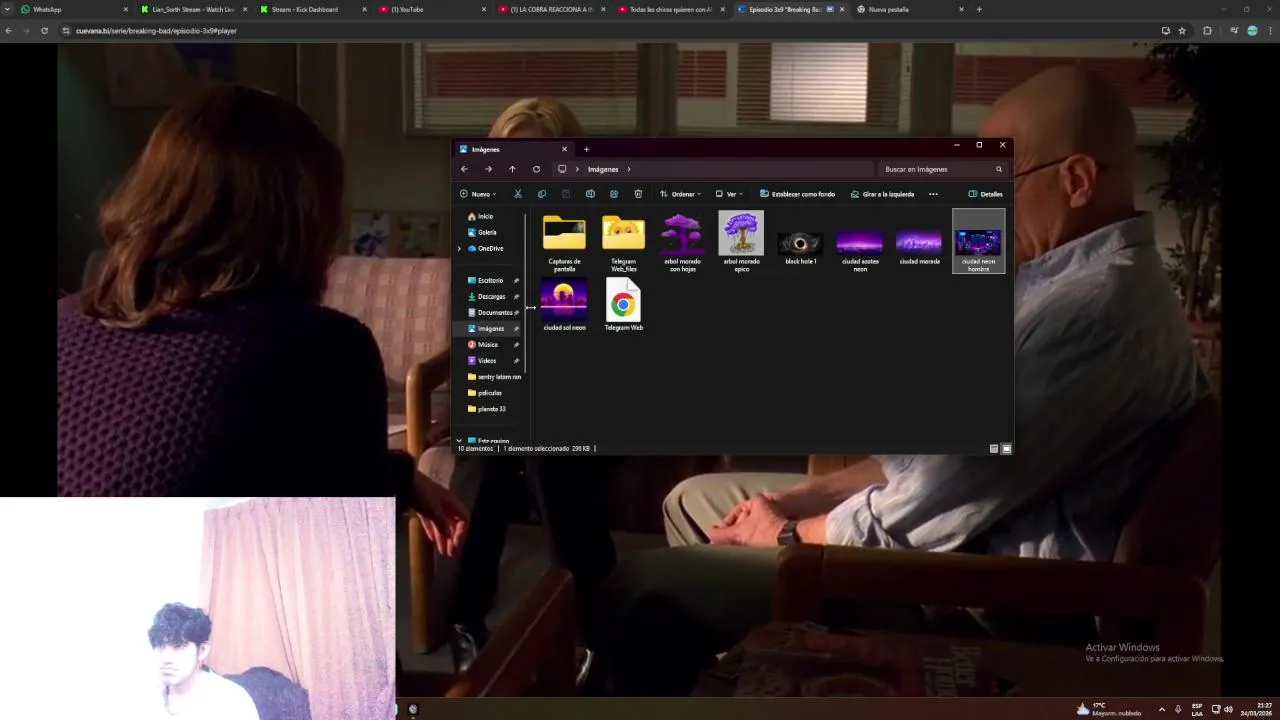Go forward in File Explorer
The image size is (1280, 720).
[x=488, y=169]
